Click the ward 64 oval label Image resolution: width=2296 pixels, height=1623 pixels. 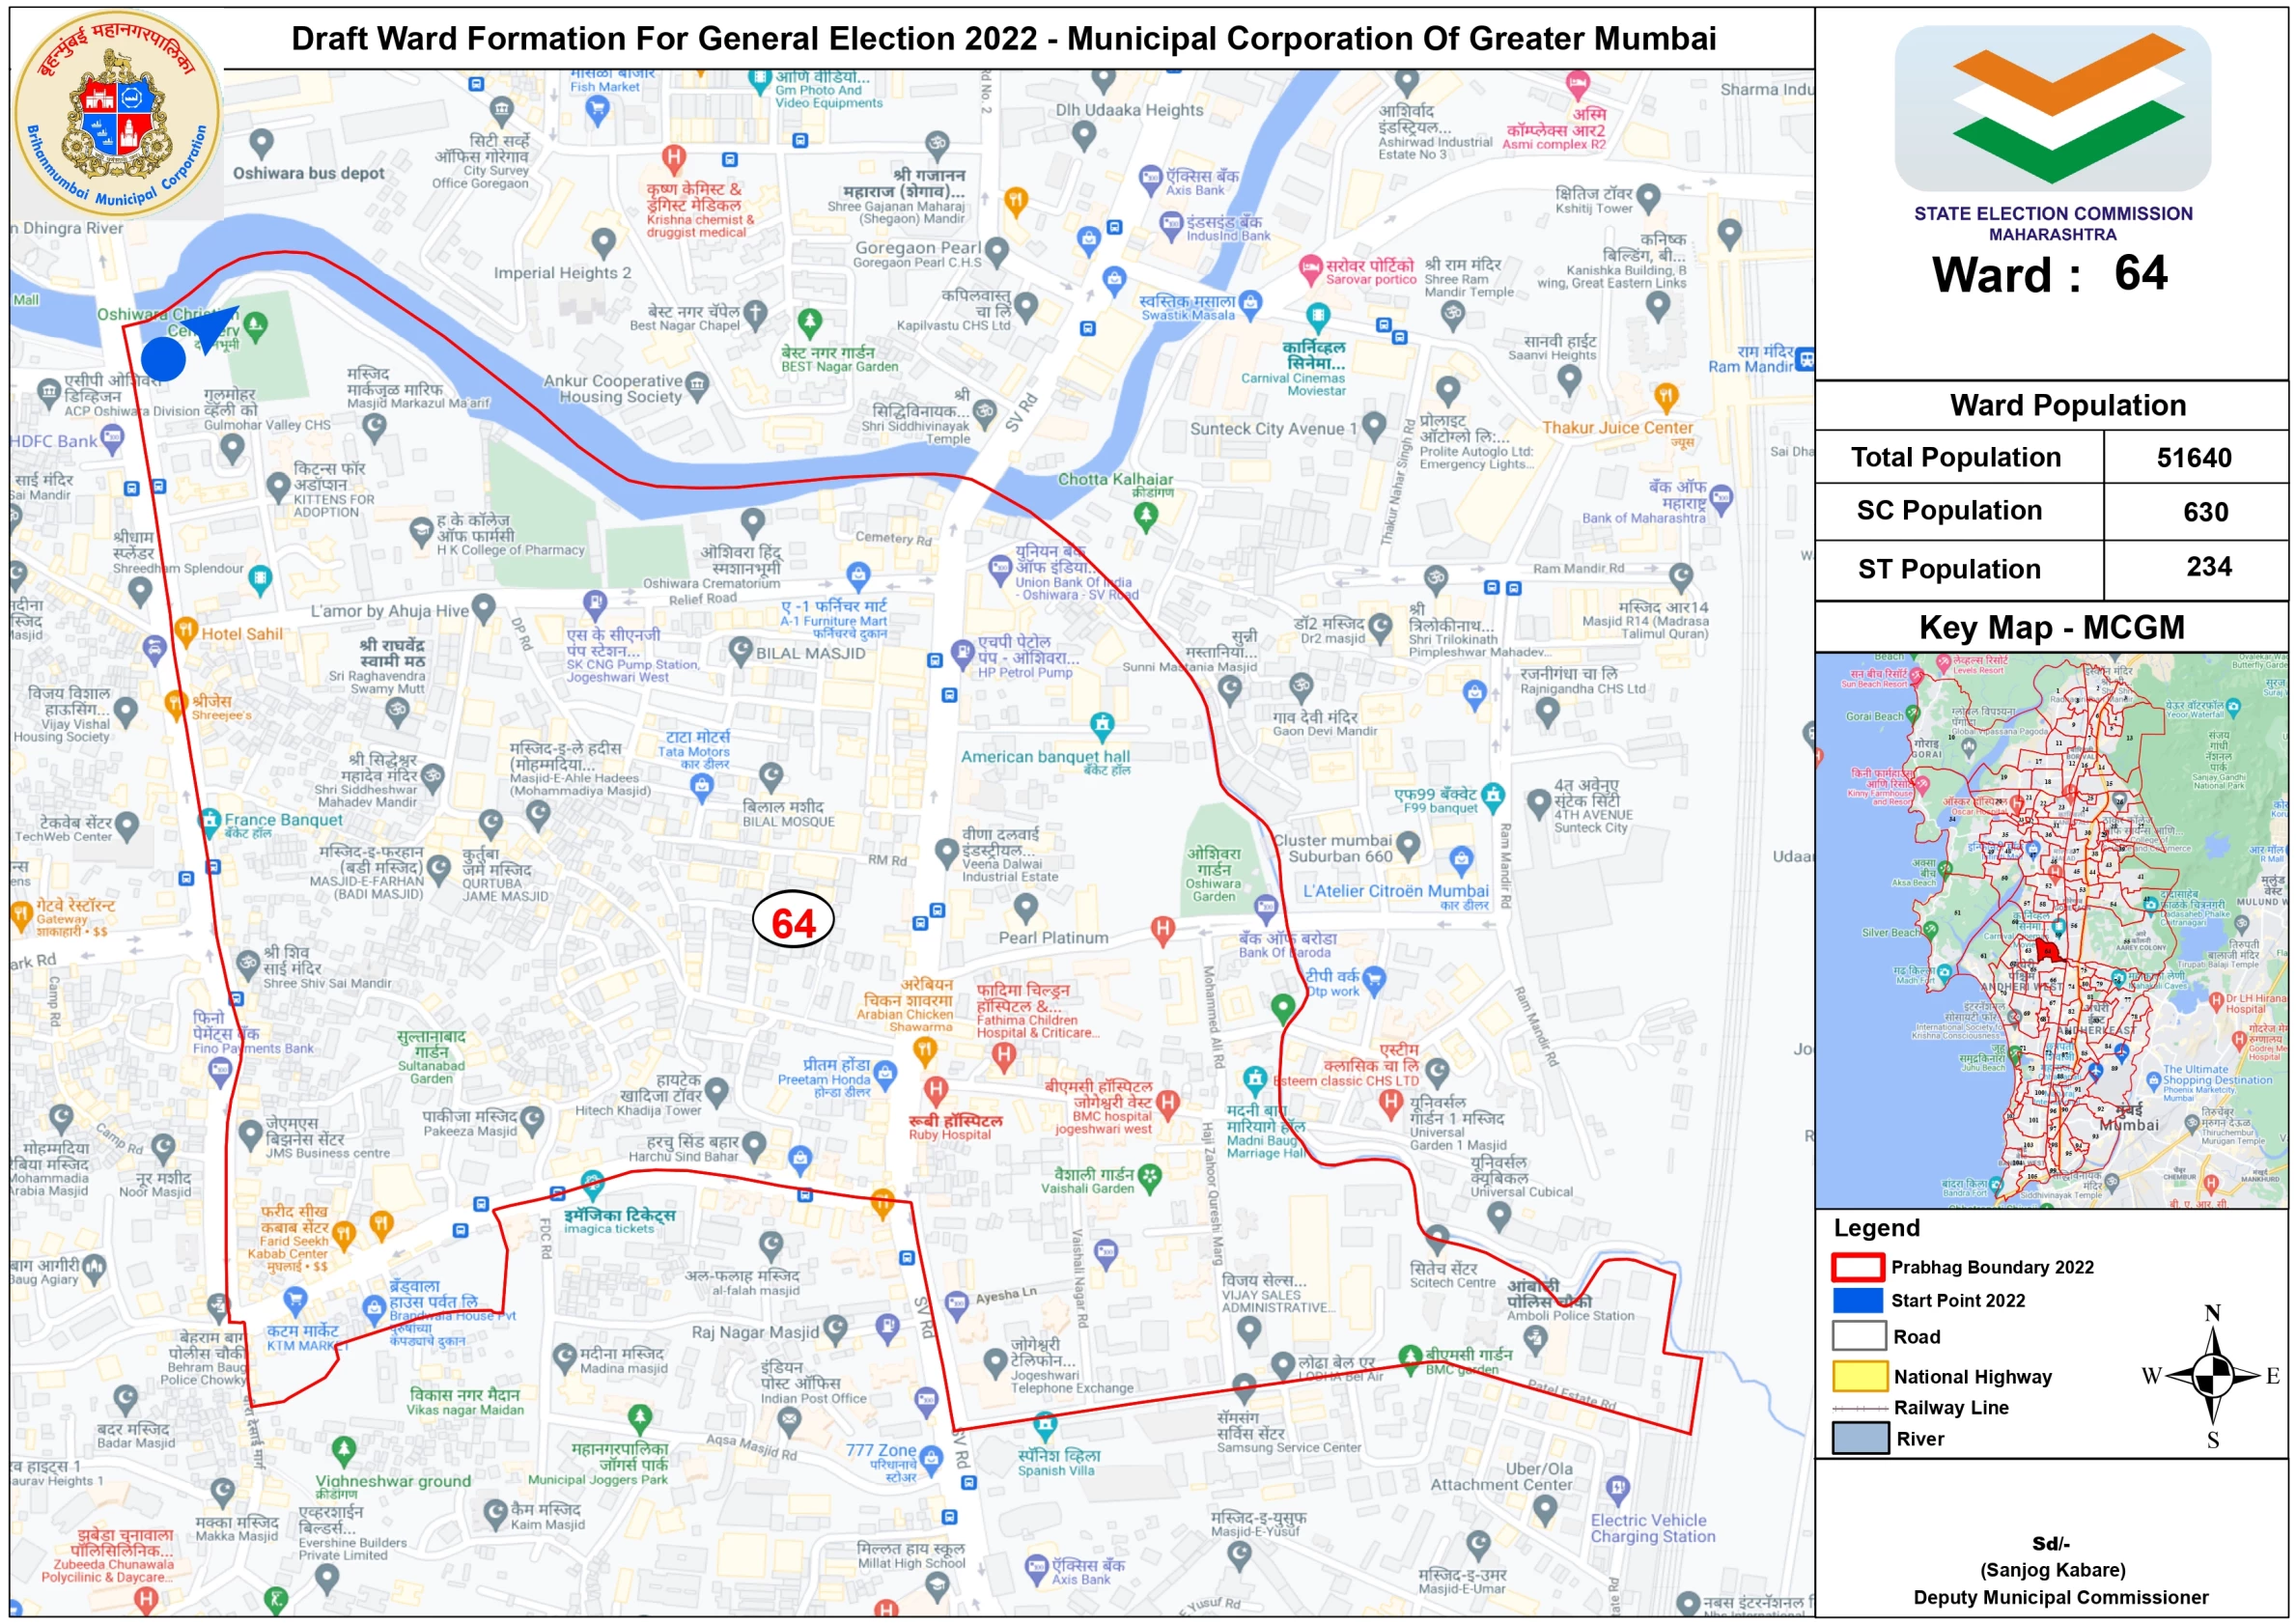click(x=792, y=921)
